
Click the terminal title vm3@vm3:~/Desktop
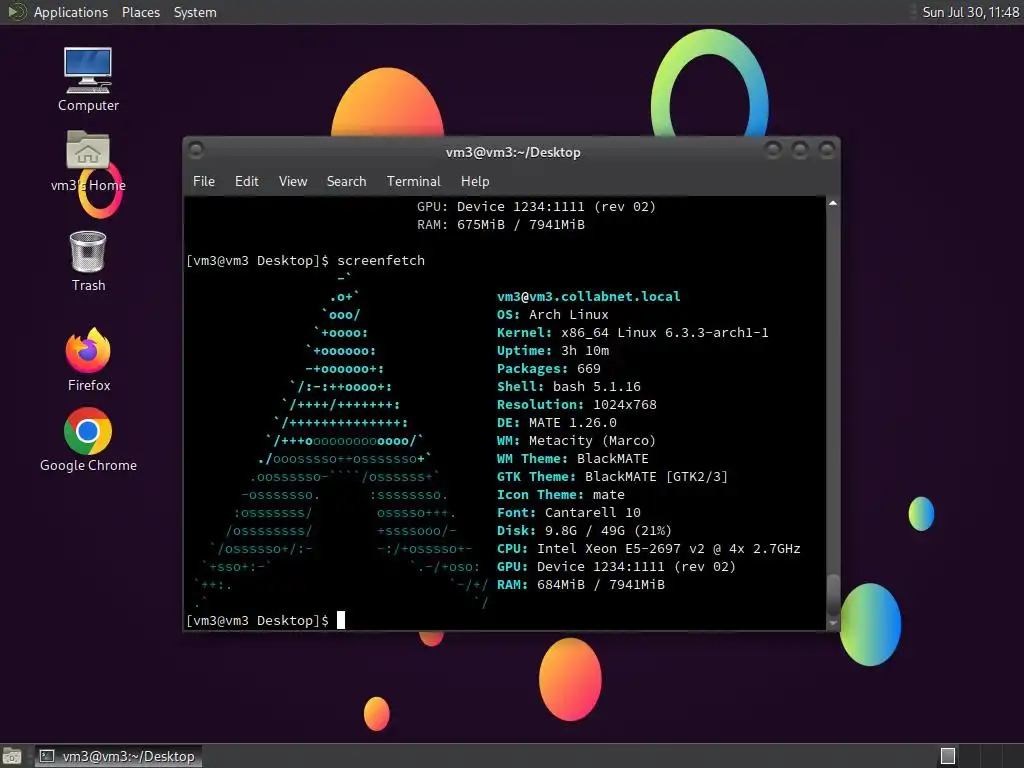tap(513, 152)
